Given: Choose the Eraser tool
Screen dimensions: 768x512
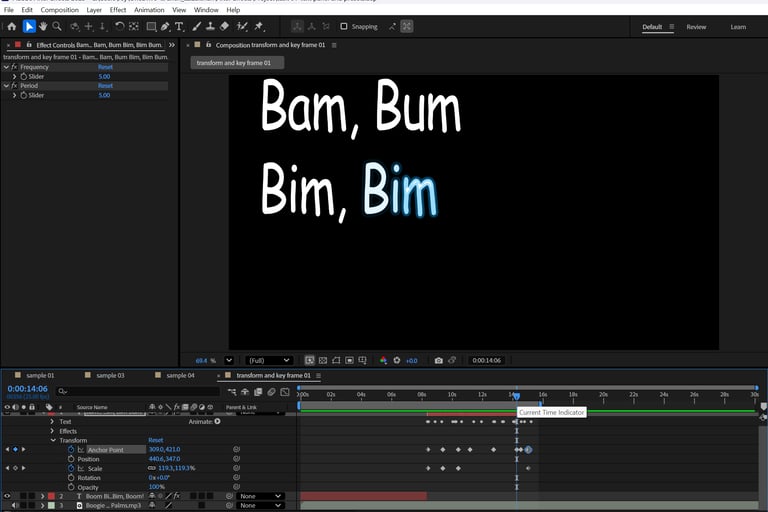Looking at the screenshot, I should pyautogui.click(x=224, y=27).
